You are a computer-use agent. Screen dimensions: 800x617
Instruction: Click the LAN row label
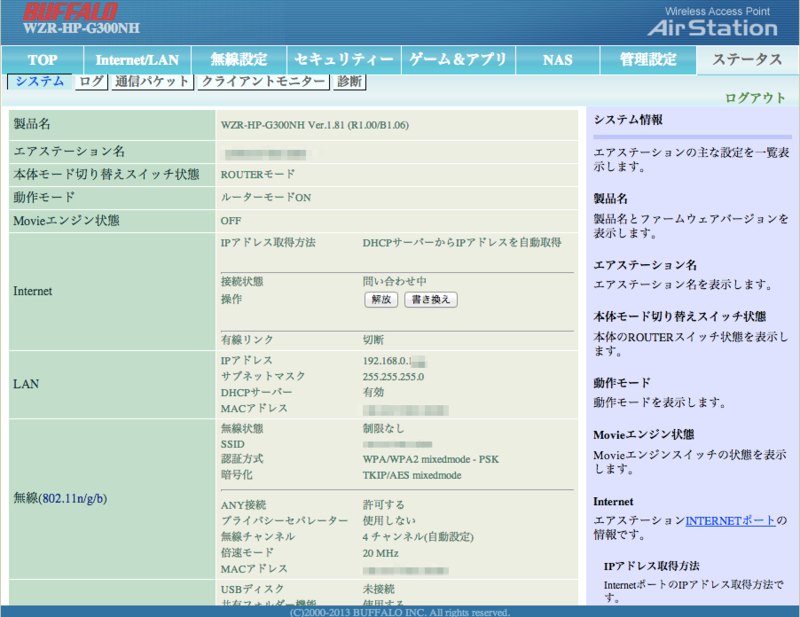[26, 384]
